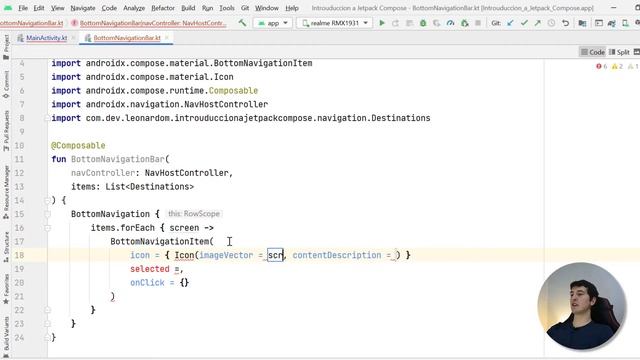Click line number 18 in the gutter
The image size is (640, 360).
pyautogui.click(x=19, y=255)
